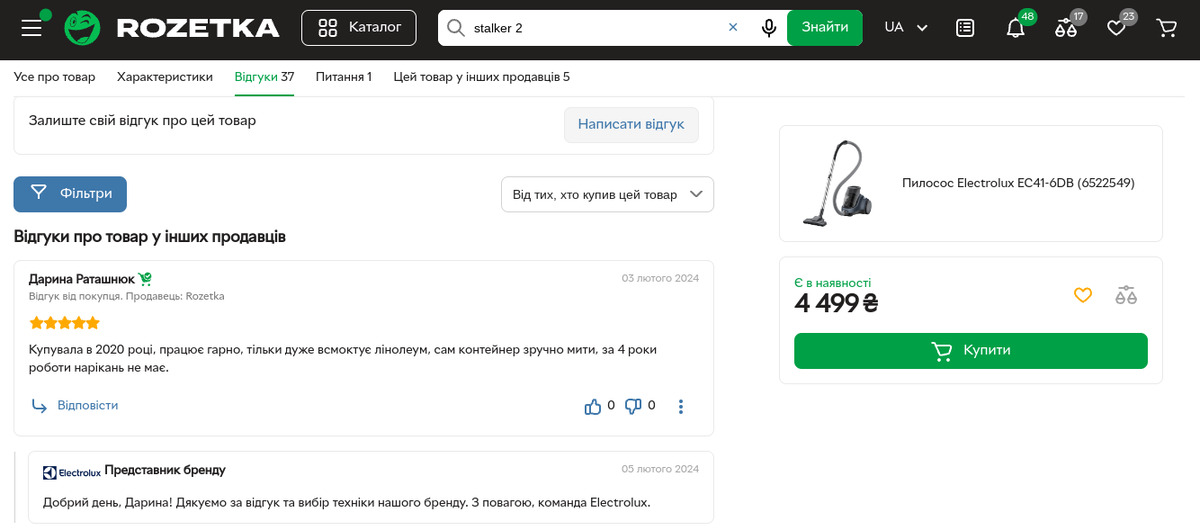Switch to Питання 1 tab

tap(344, 77)
